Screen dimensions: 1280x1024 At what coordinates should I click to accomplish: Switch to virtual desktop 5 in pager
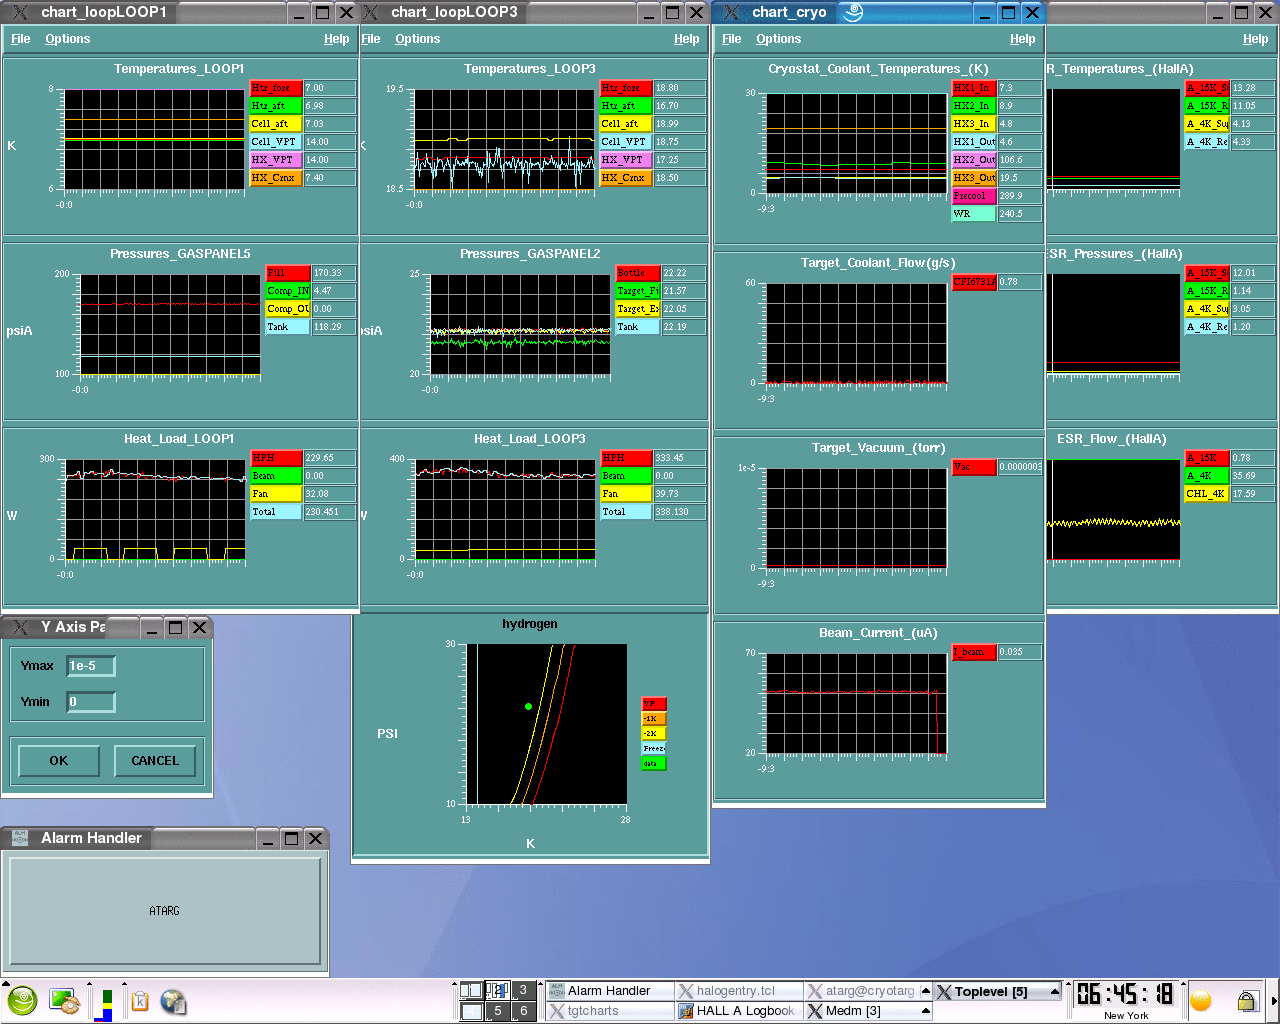(498, 1011)
